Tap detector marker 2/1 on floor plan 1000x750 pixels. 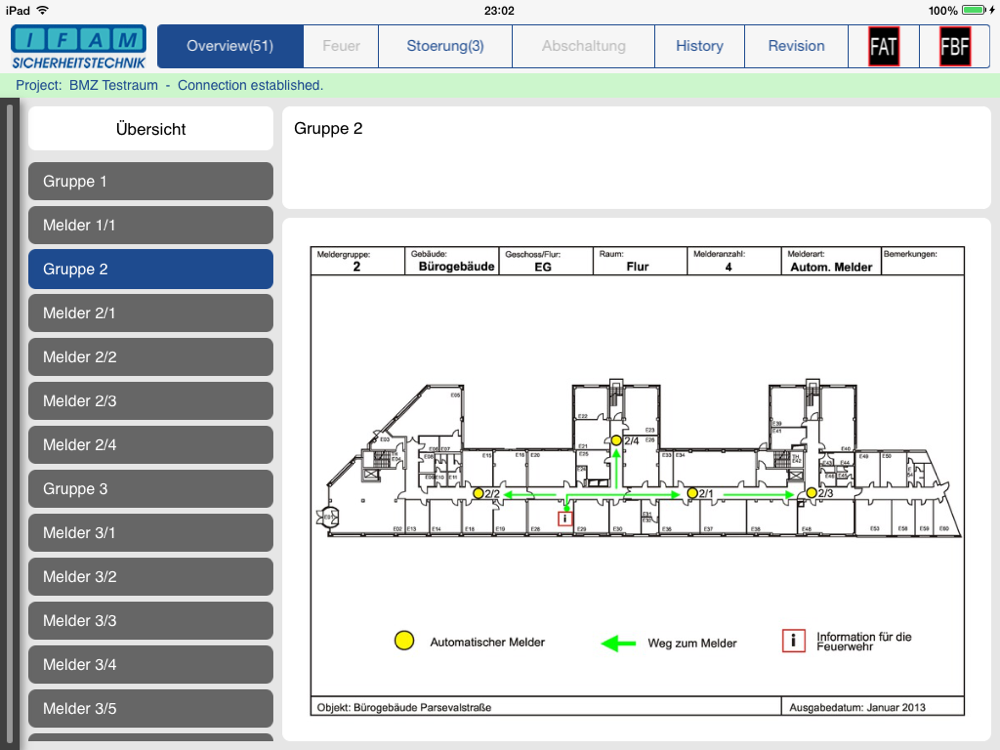pos(691,494)
